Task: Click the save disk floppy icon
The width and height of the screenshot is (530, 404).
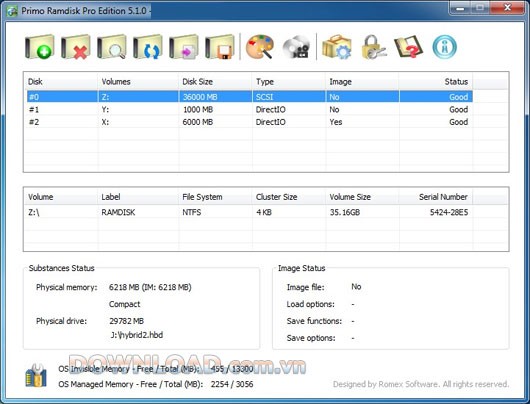Action: [220, 47]
